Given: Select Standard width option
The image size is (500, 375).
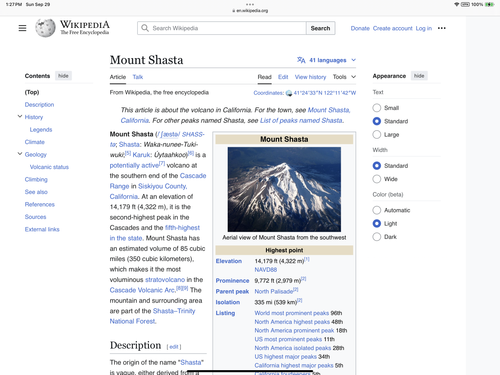Looking at the screenshot, I should [x=377, y=166].
